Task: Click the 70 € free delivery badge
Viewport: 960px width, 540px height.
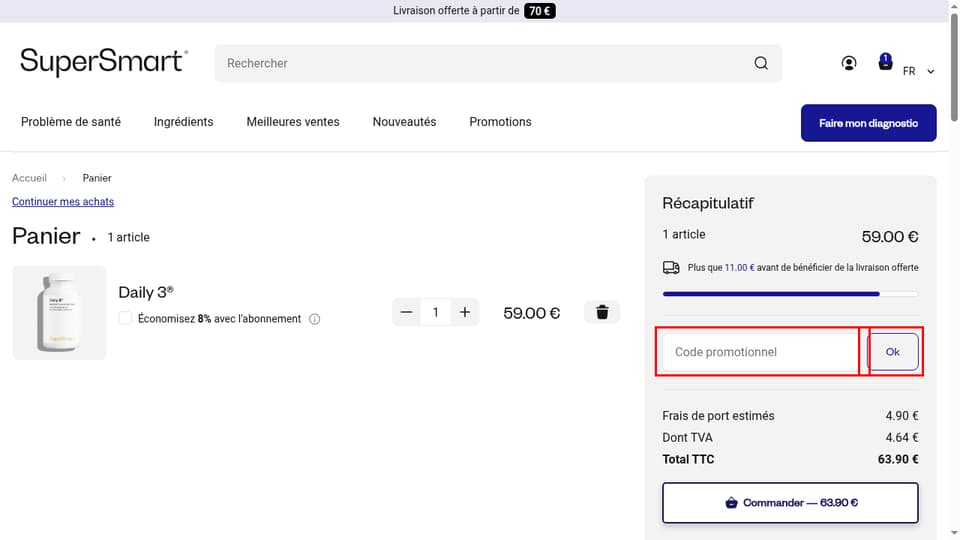Action: click(539, 11)
